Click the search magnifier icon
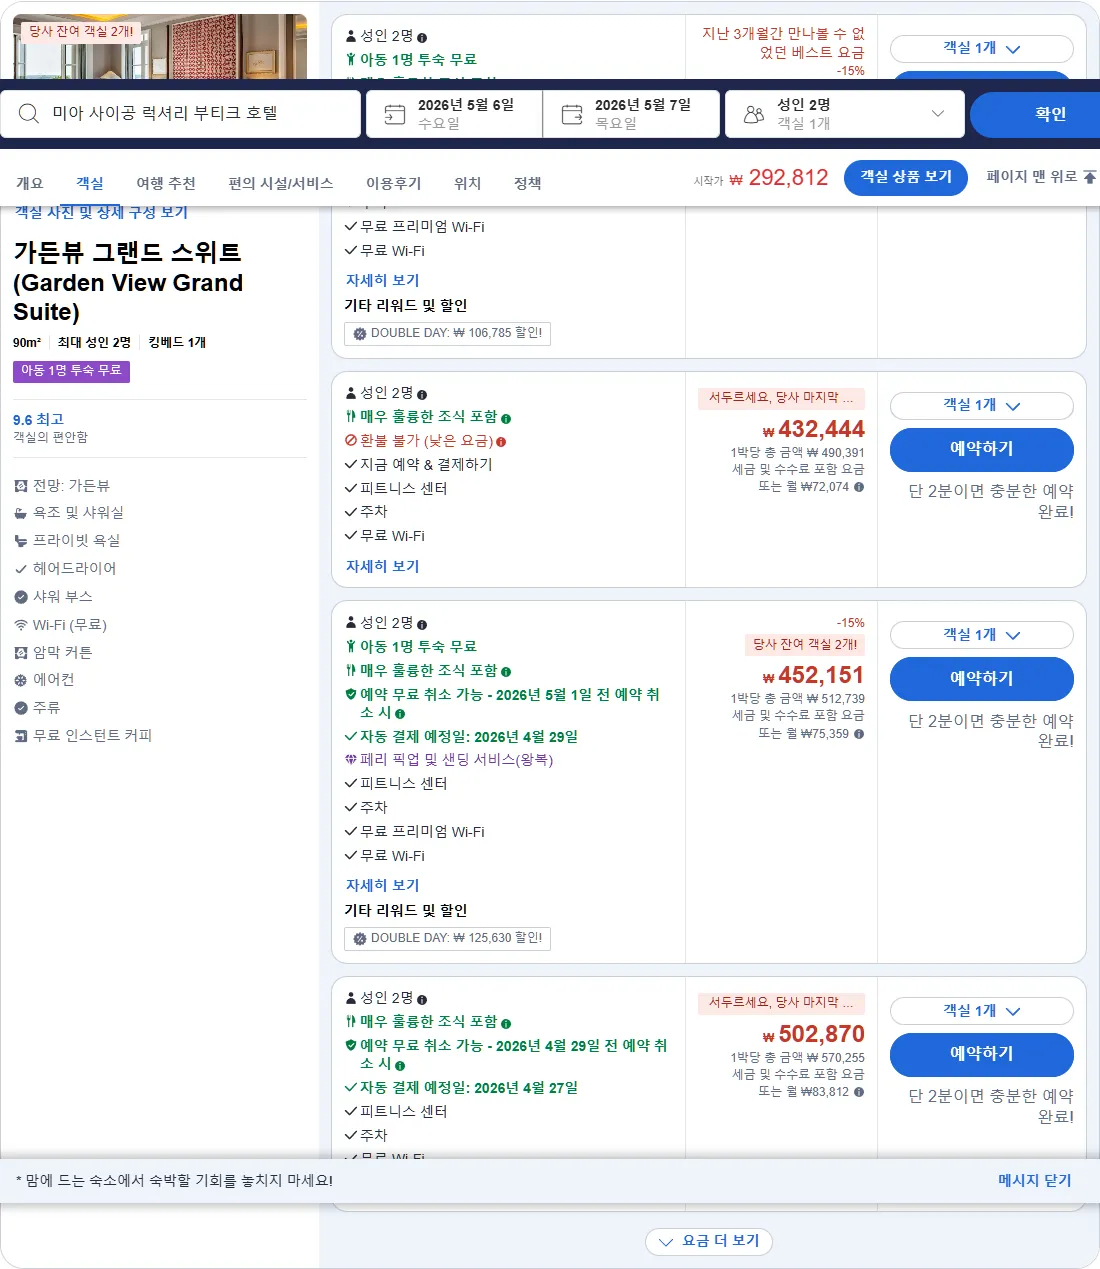1100x1269 pixels. tap(29, 114)
